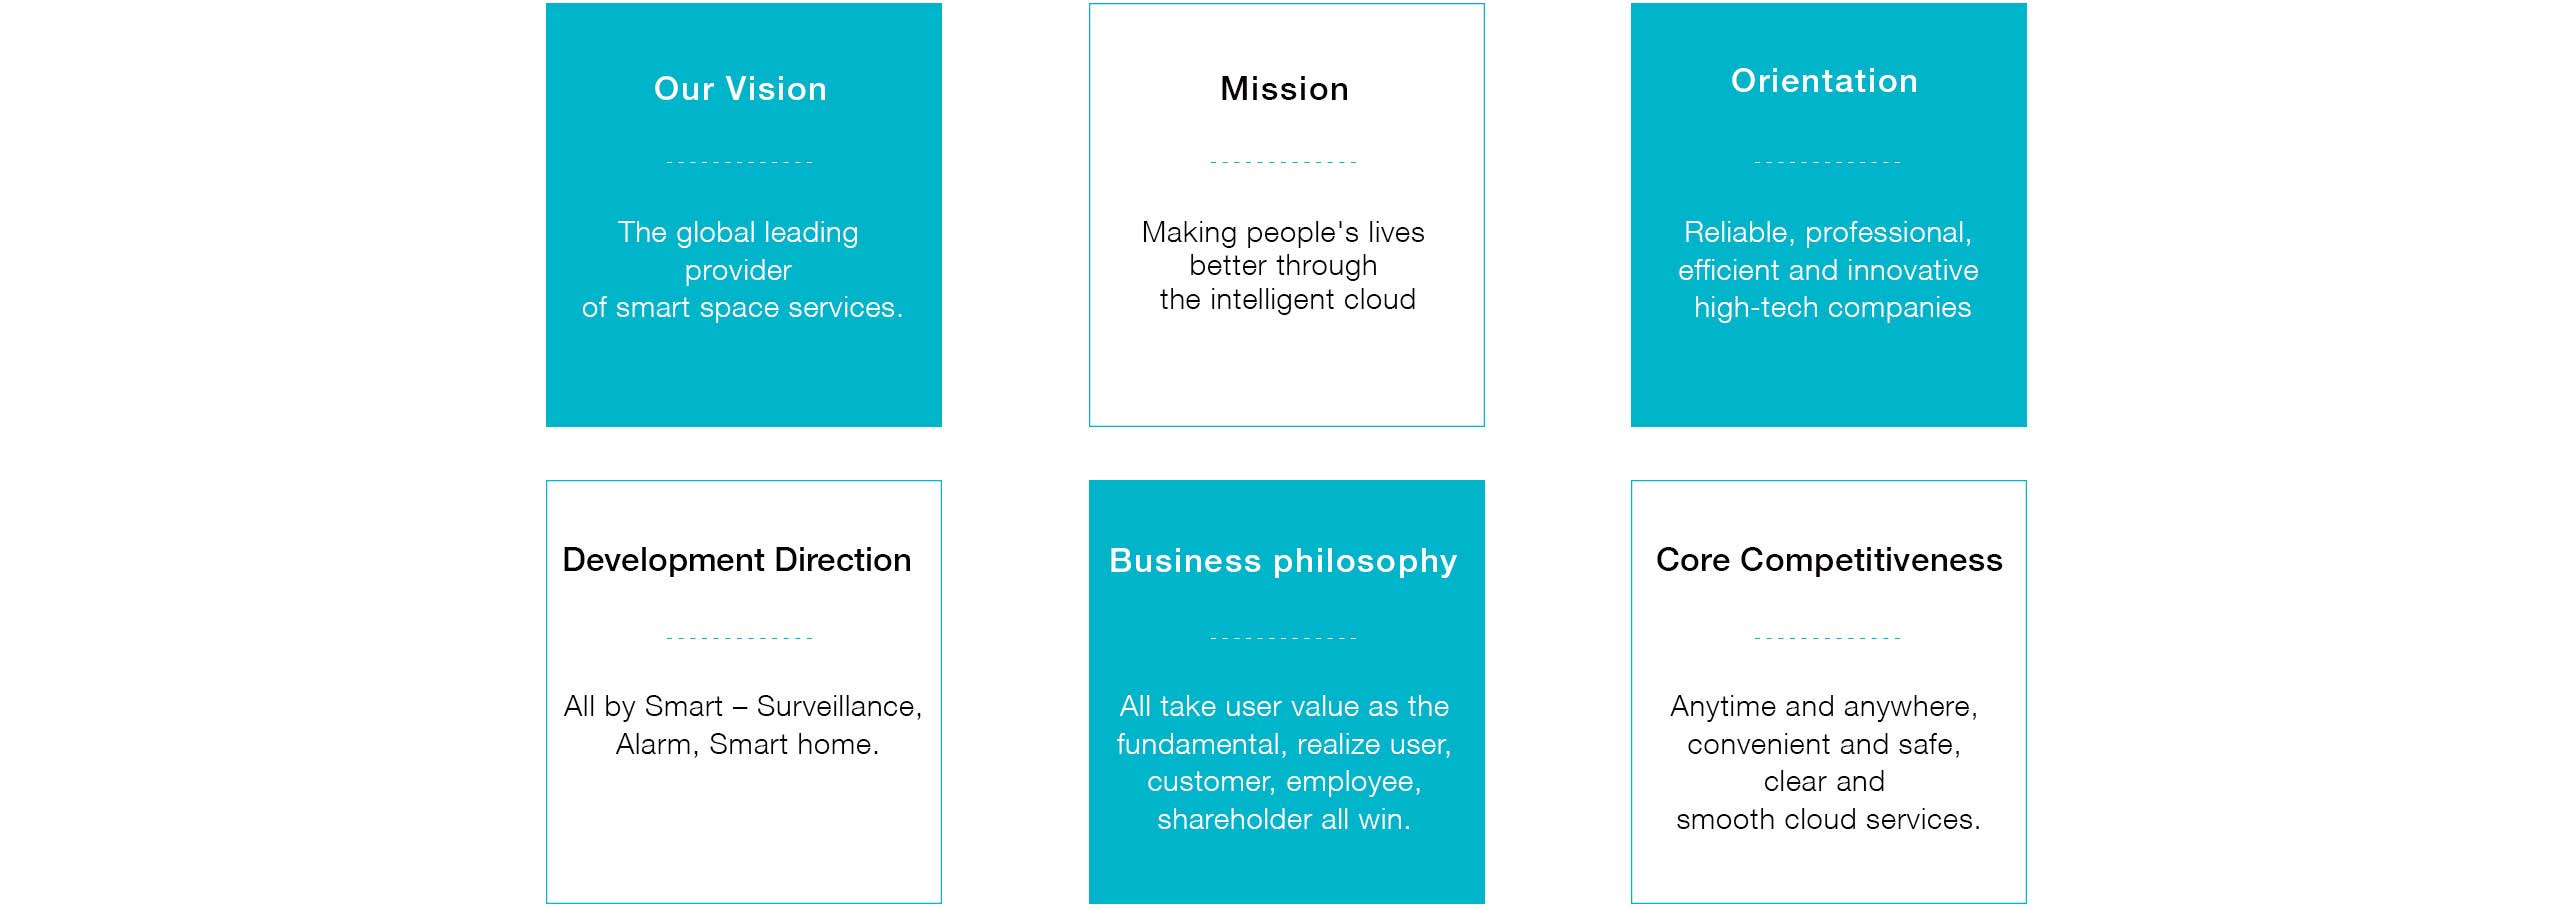Click 'All take user value' paragraph

coord(1284,763)
